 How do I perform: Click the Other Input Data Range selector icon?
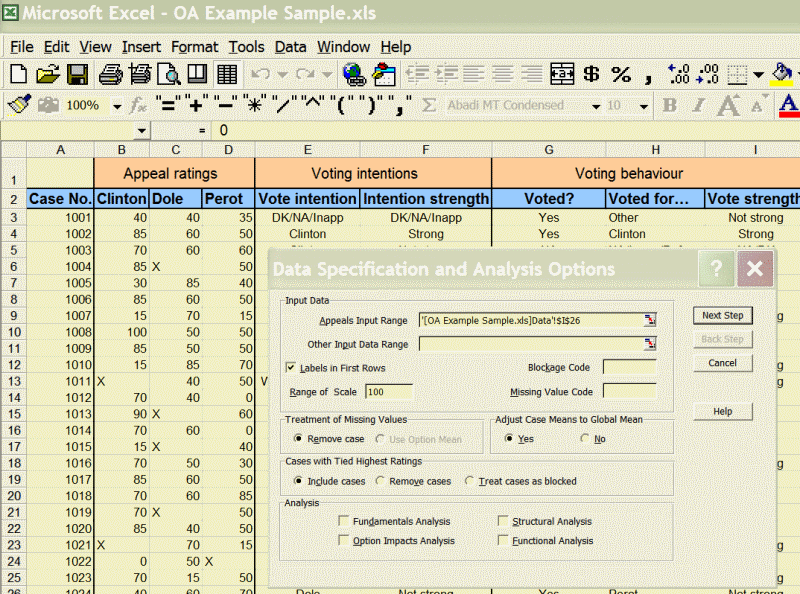pos(649,343)
